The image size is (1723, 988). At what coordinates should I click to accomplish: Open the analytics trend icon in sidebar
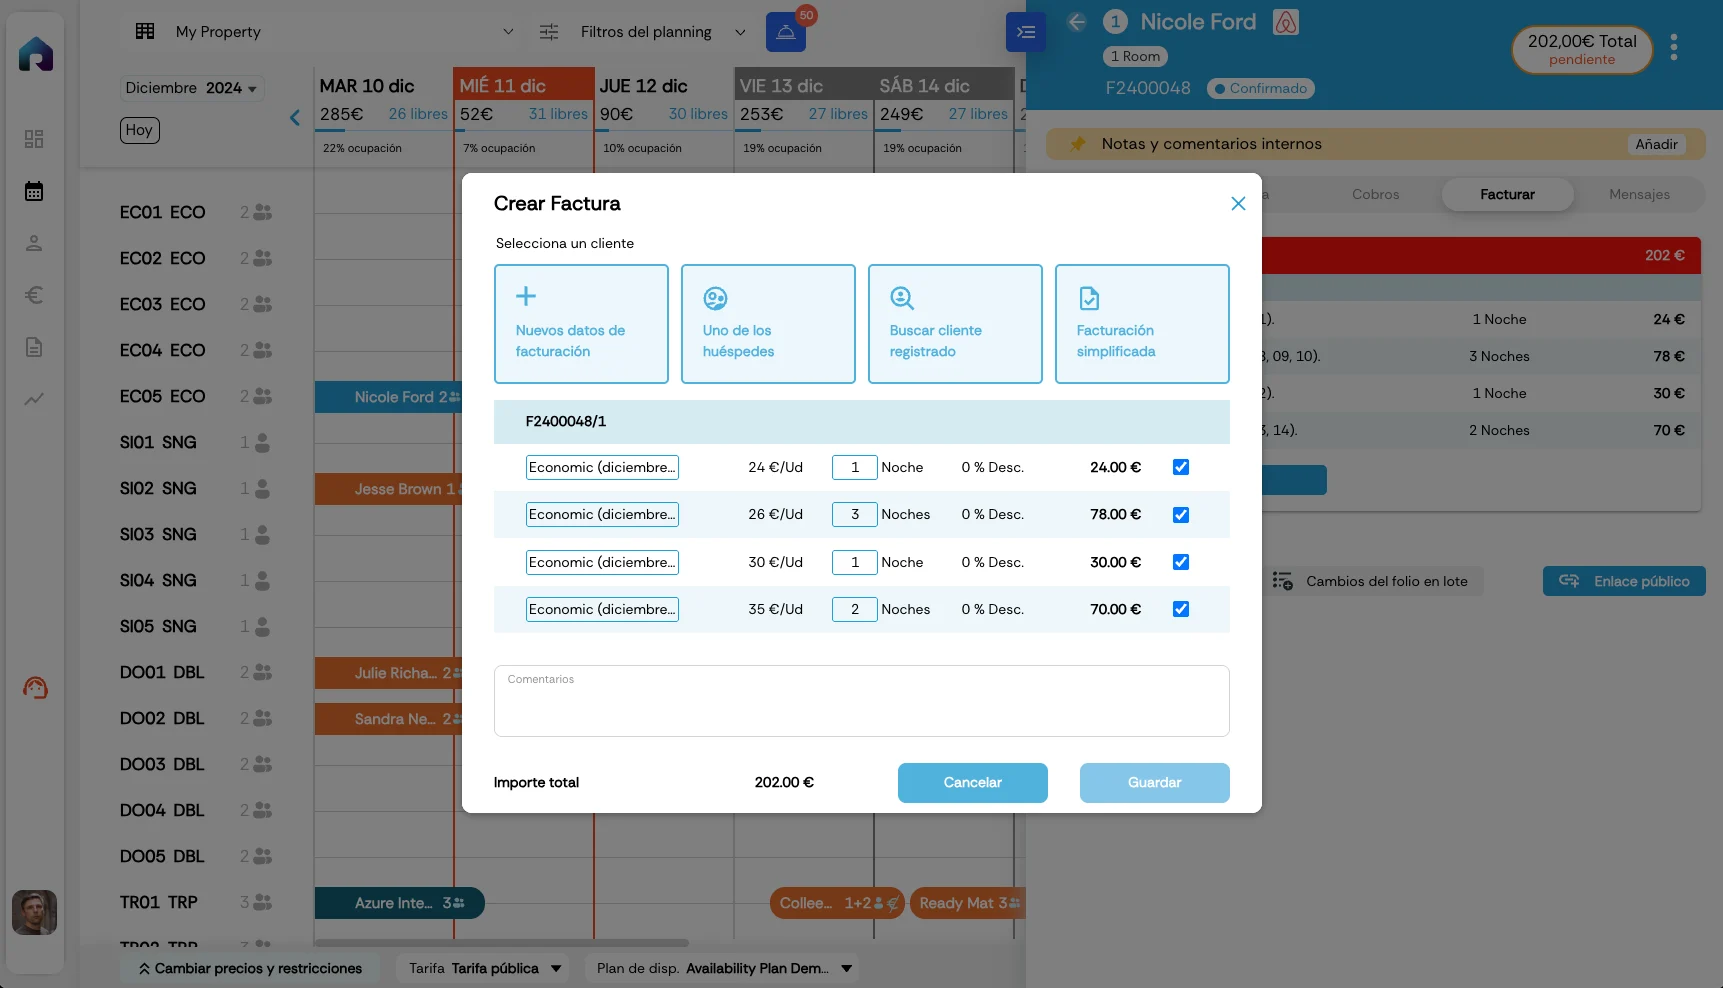point(34,399)
